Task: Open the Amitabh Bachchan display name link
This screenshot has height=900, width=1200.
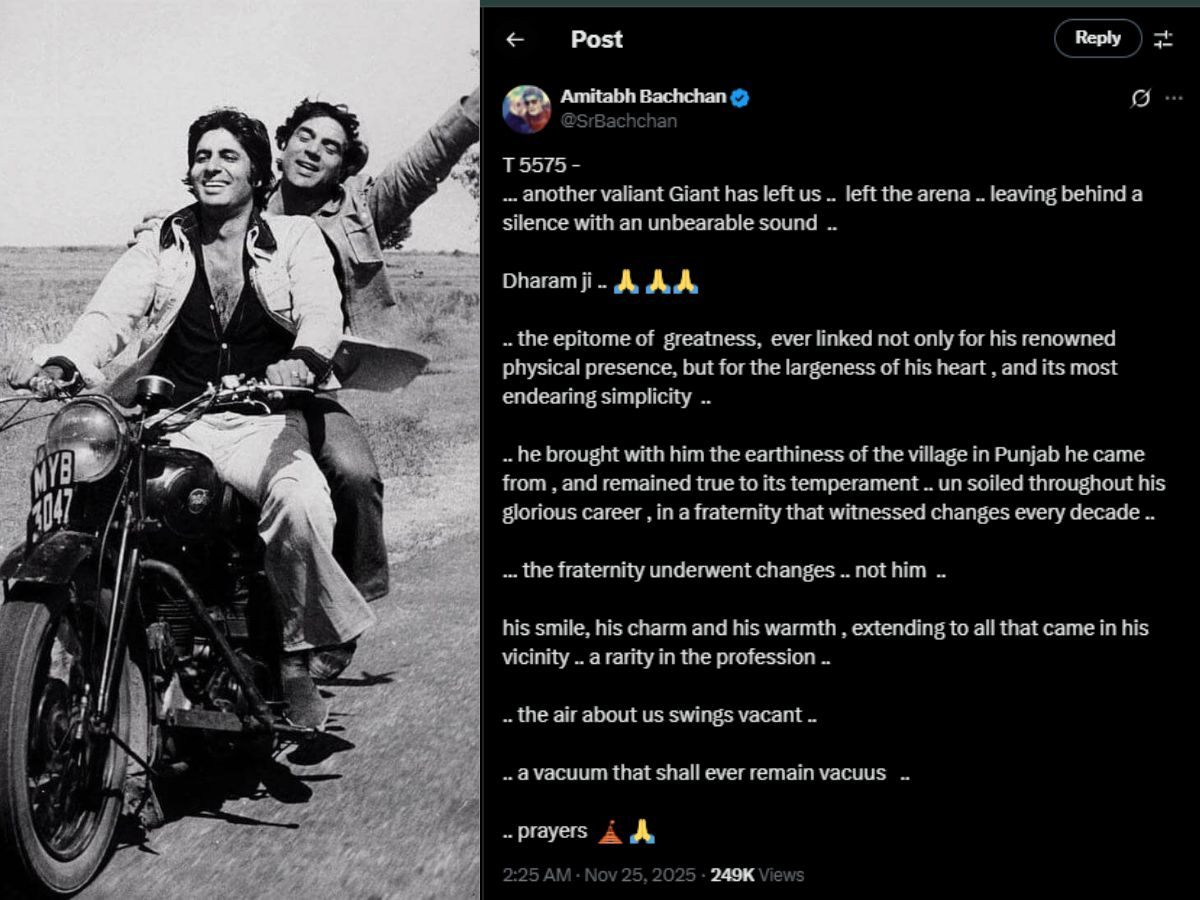Action: (644, 97)
